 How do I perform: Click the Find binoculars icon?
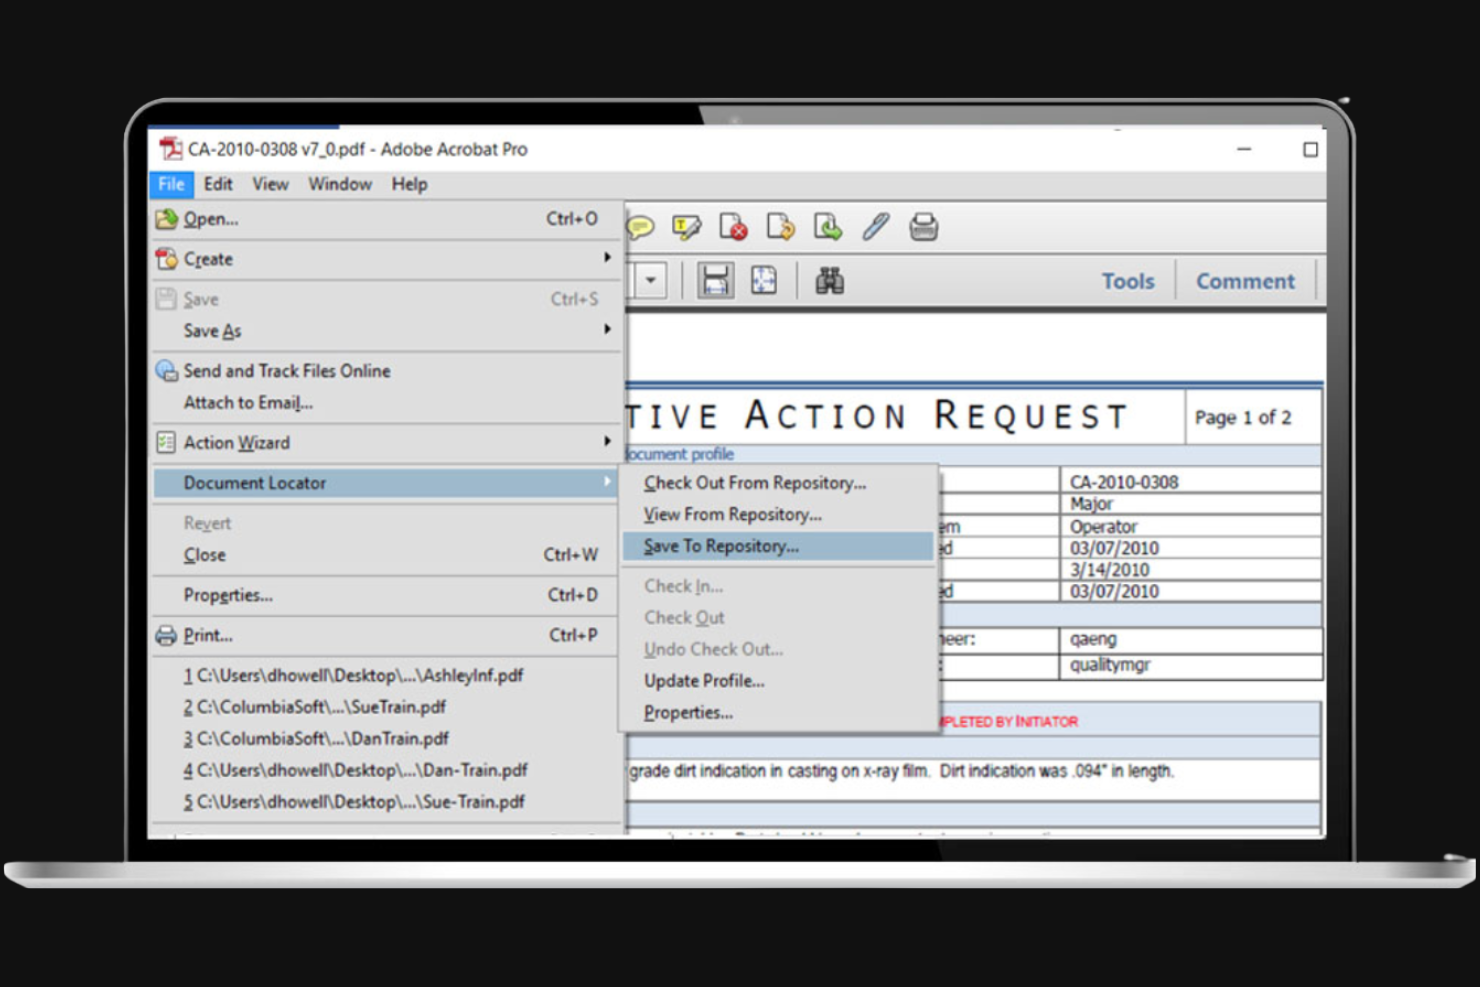pos(832,280)
